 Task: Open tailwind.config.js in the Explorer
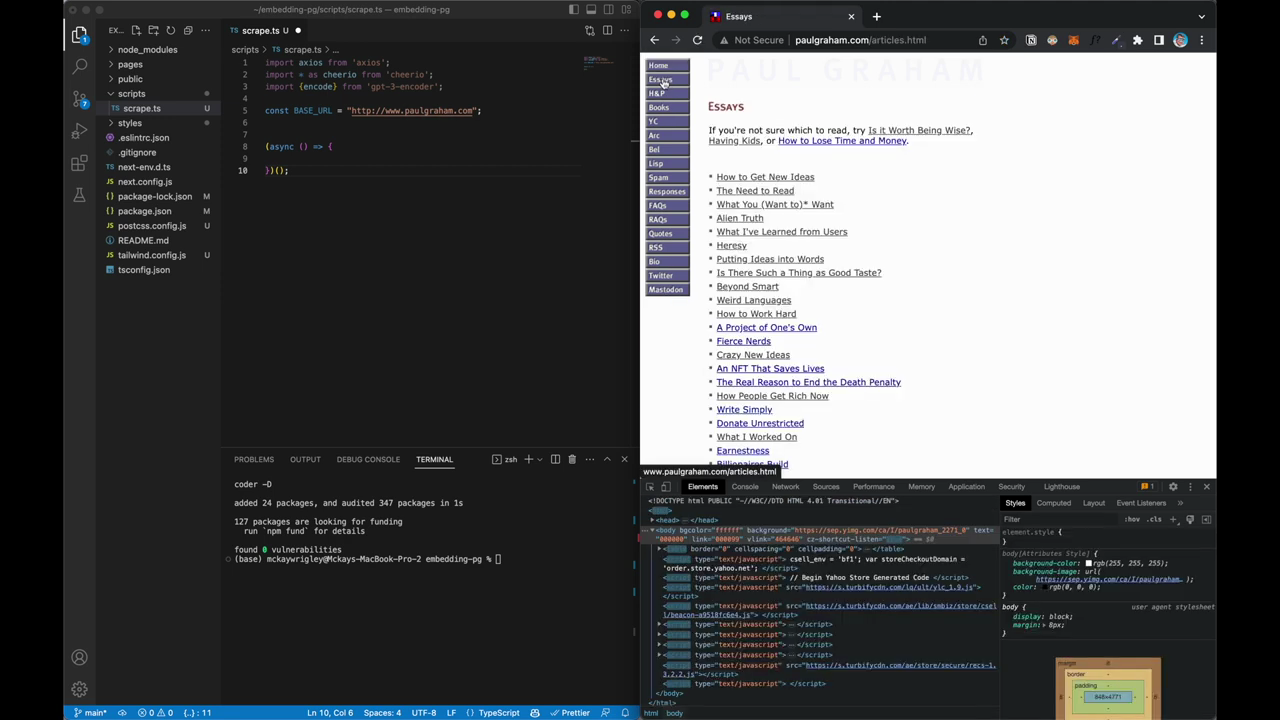(x=151, y=255)
